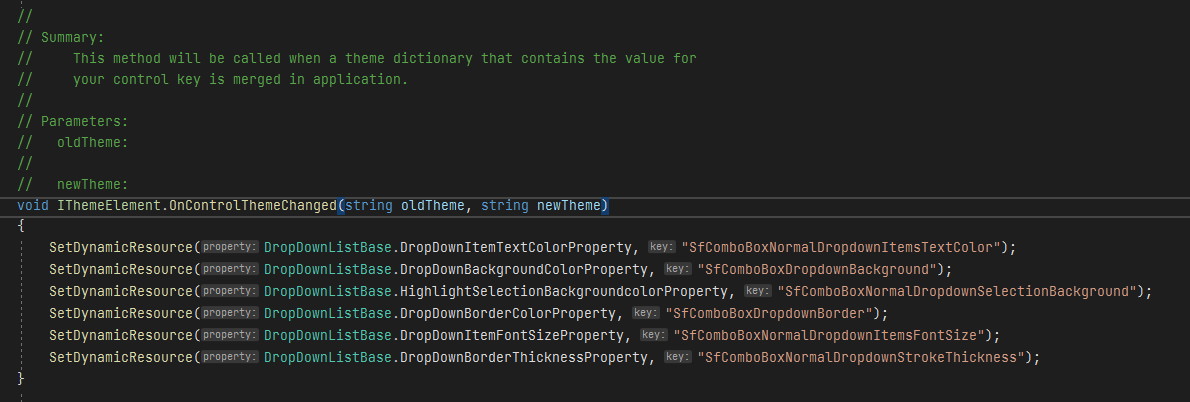Click the closing brace of the method

point(21,379)
